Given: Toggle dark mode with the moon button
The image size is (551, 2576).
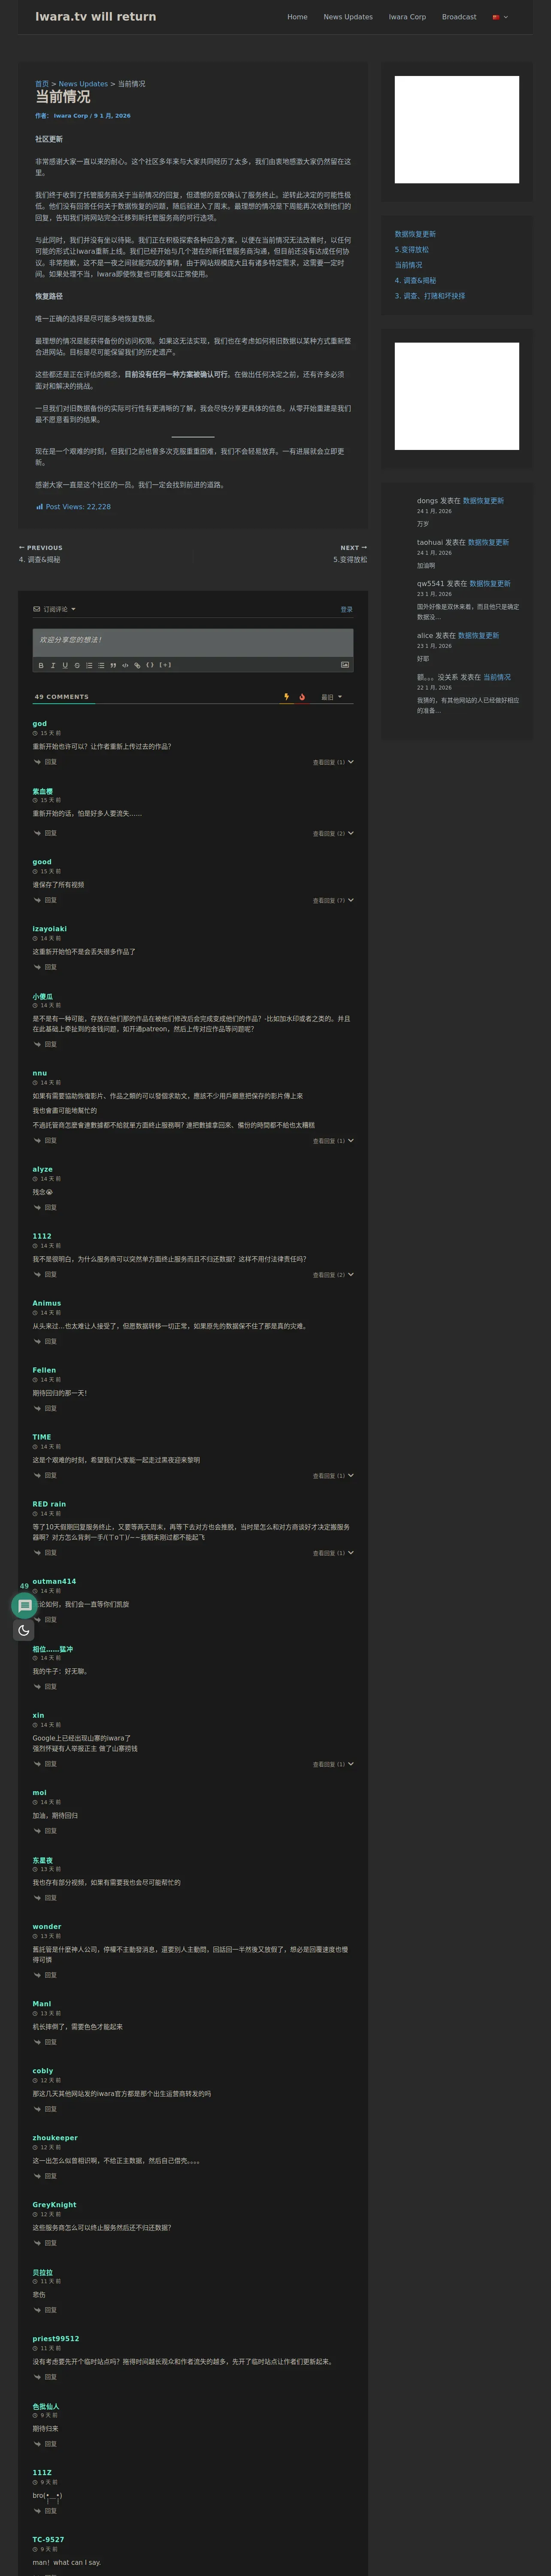Looking at the screenshot, I should click(24, 1631).
